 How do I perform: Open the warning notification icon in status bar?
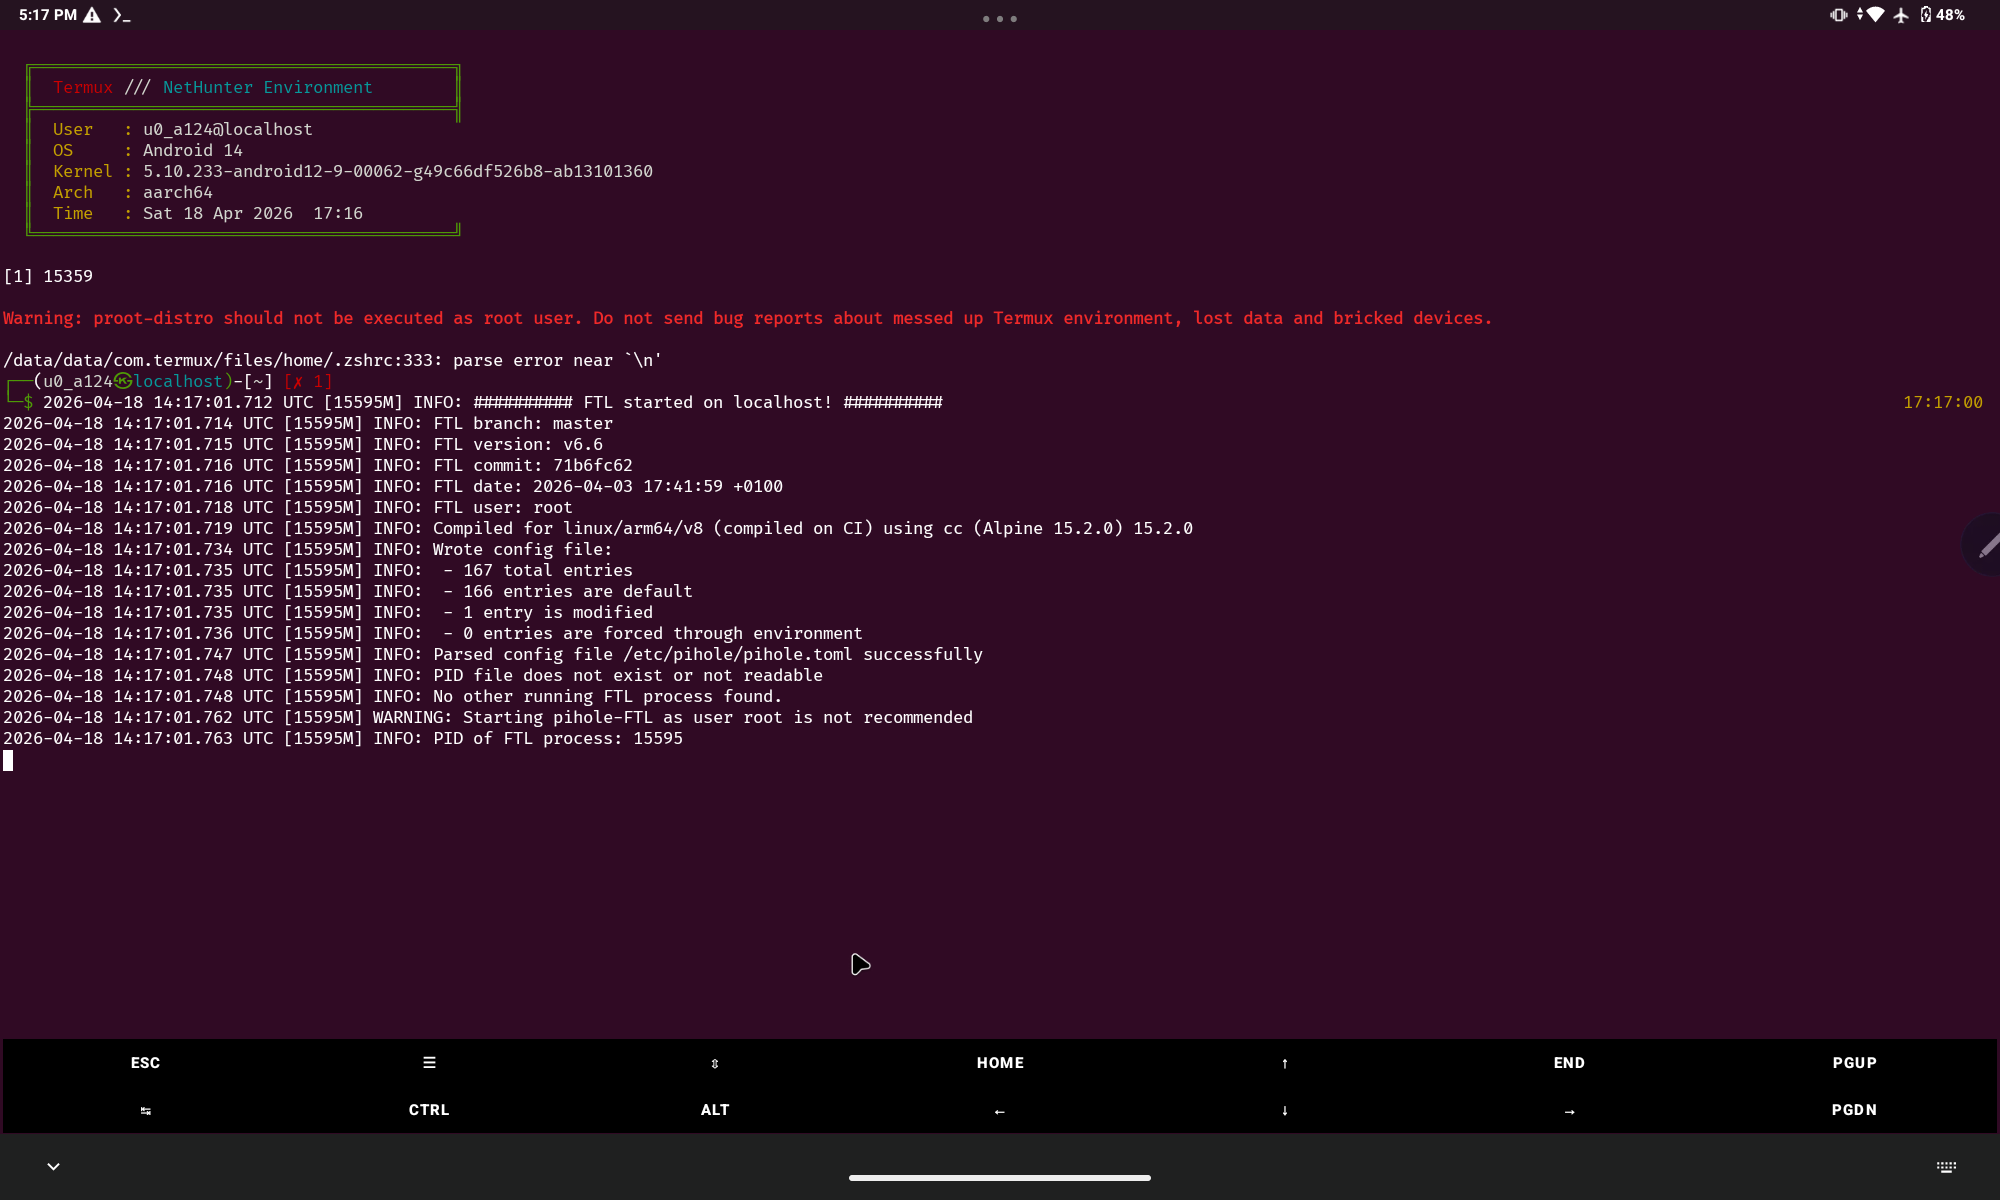pyautogui.click(x=91, y=15)
